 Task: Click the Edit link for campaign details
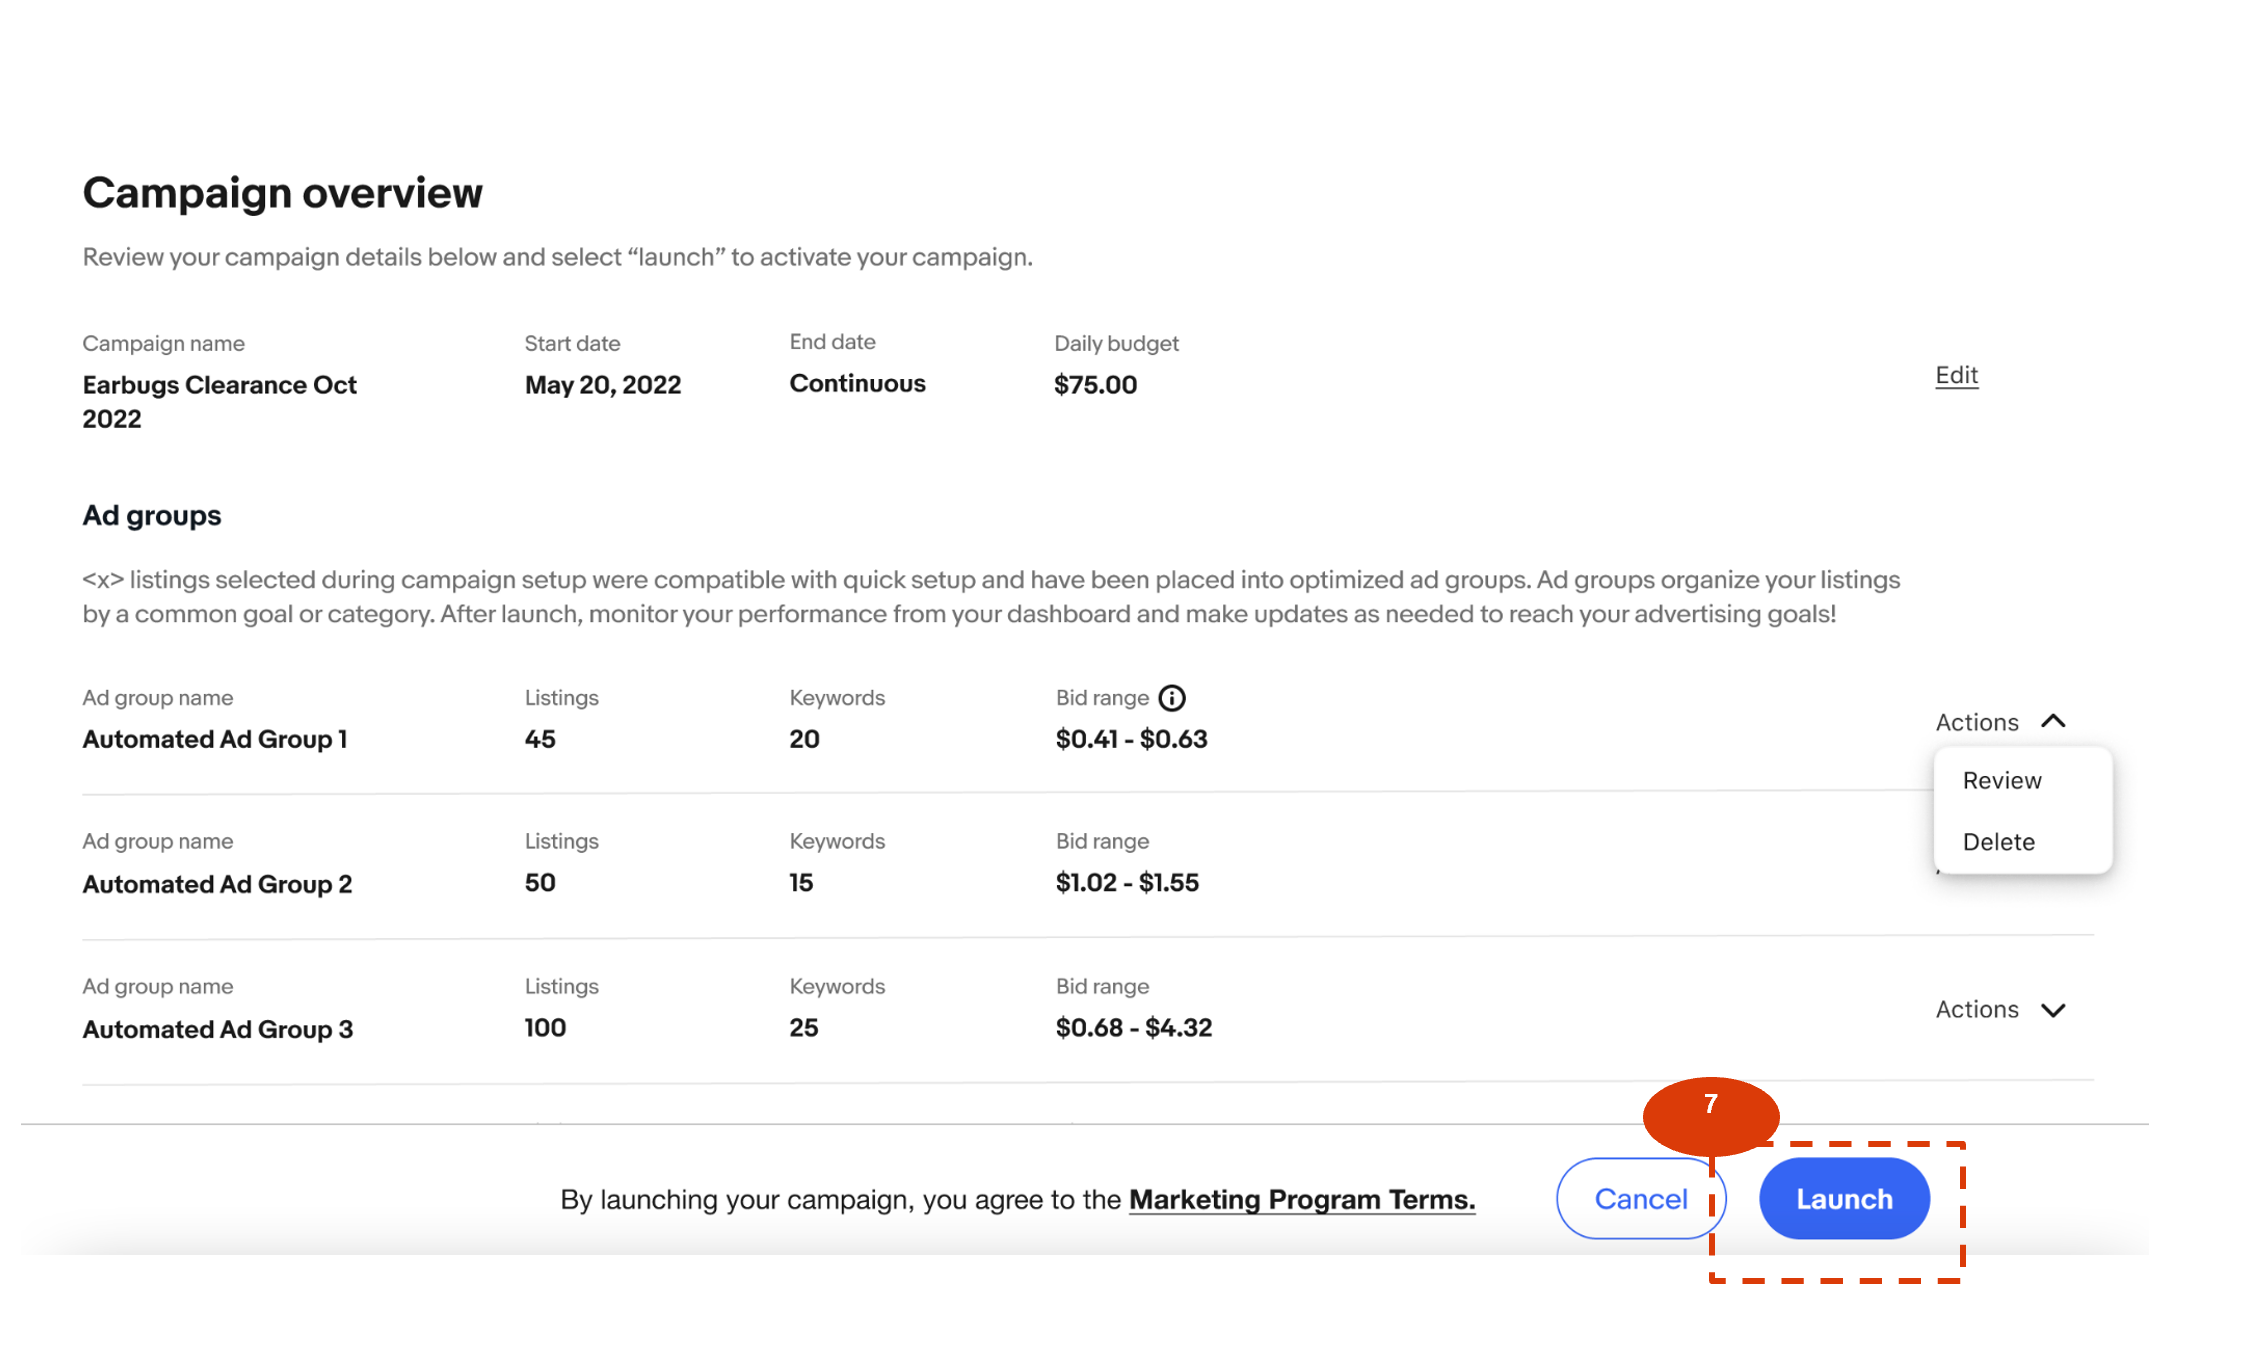coord(1956,375)
